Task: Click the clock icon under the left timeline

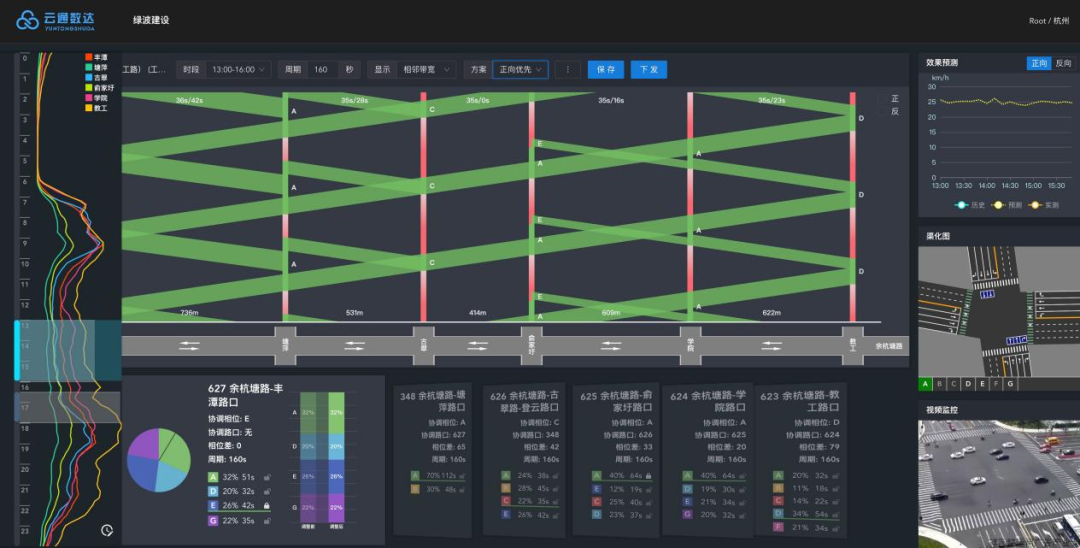Action: click(x=107, y=530)
